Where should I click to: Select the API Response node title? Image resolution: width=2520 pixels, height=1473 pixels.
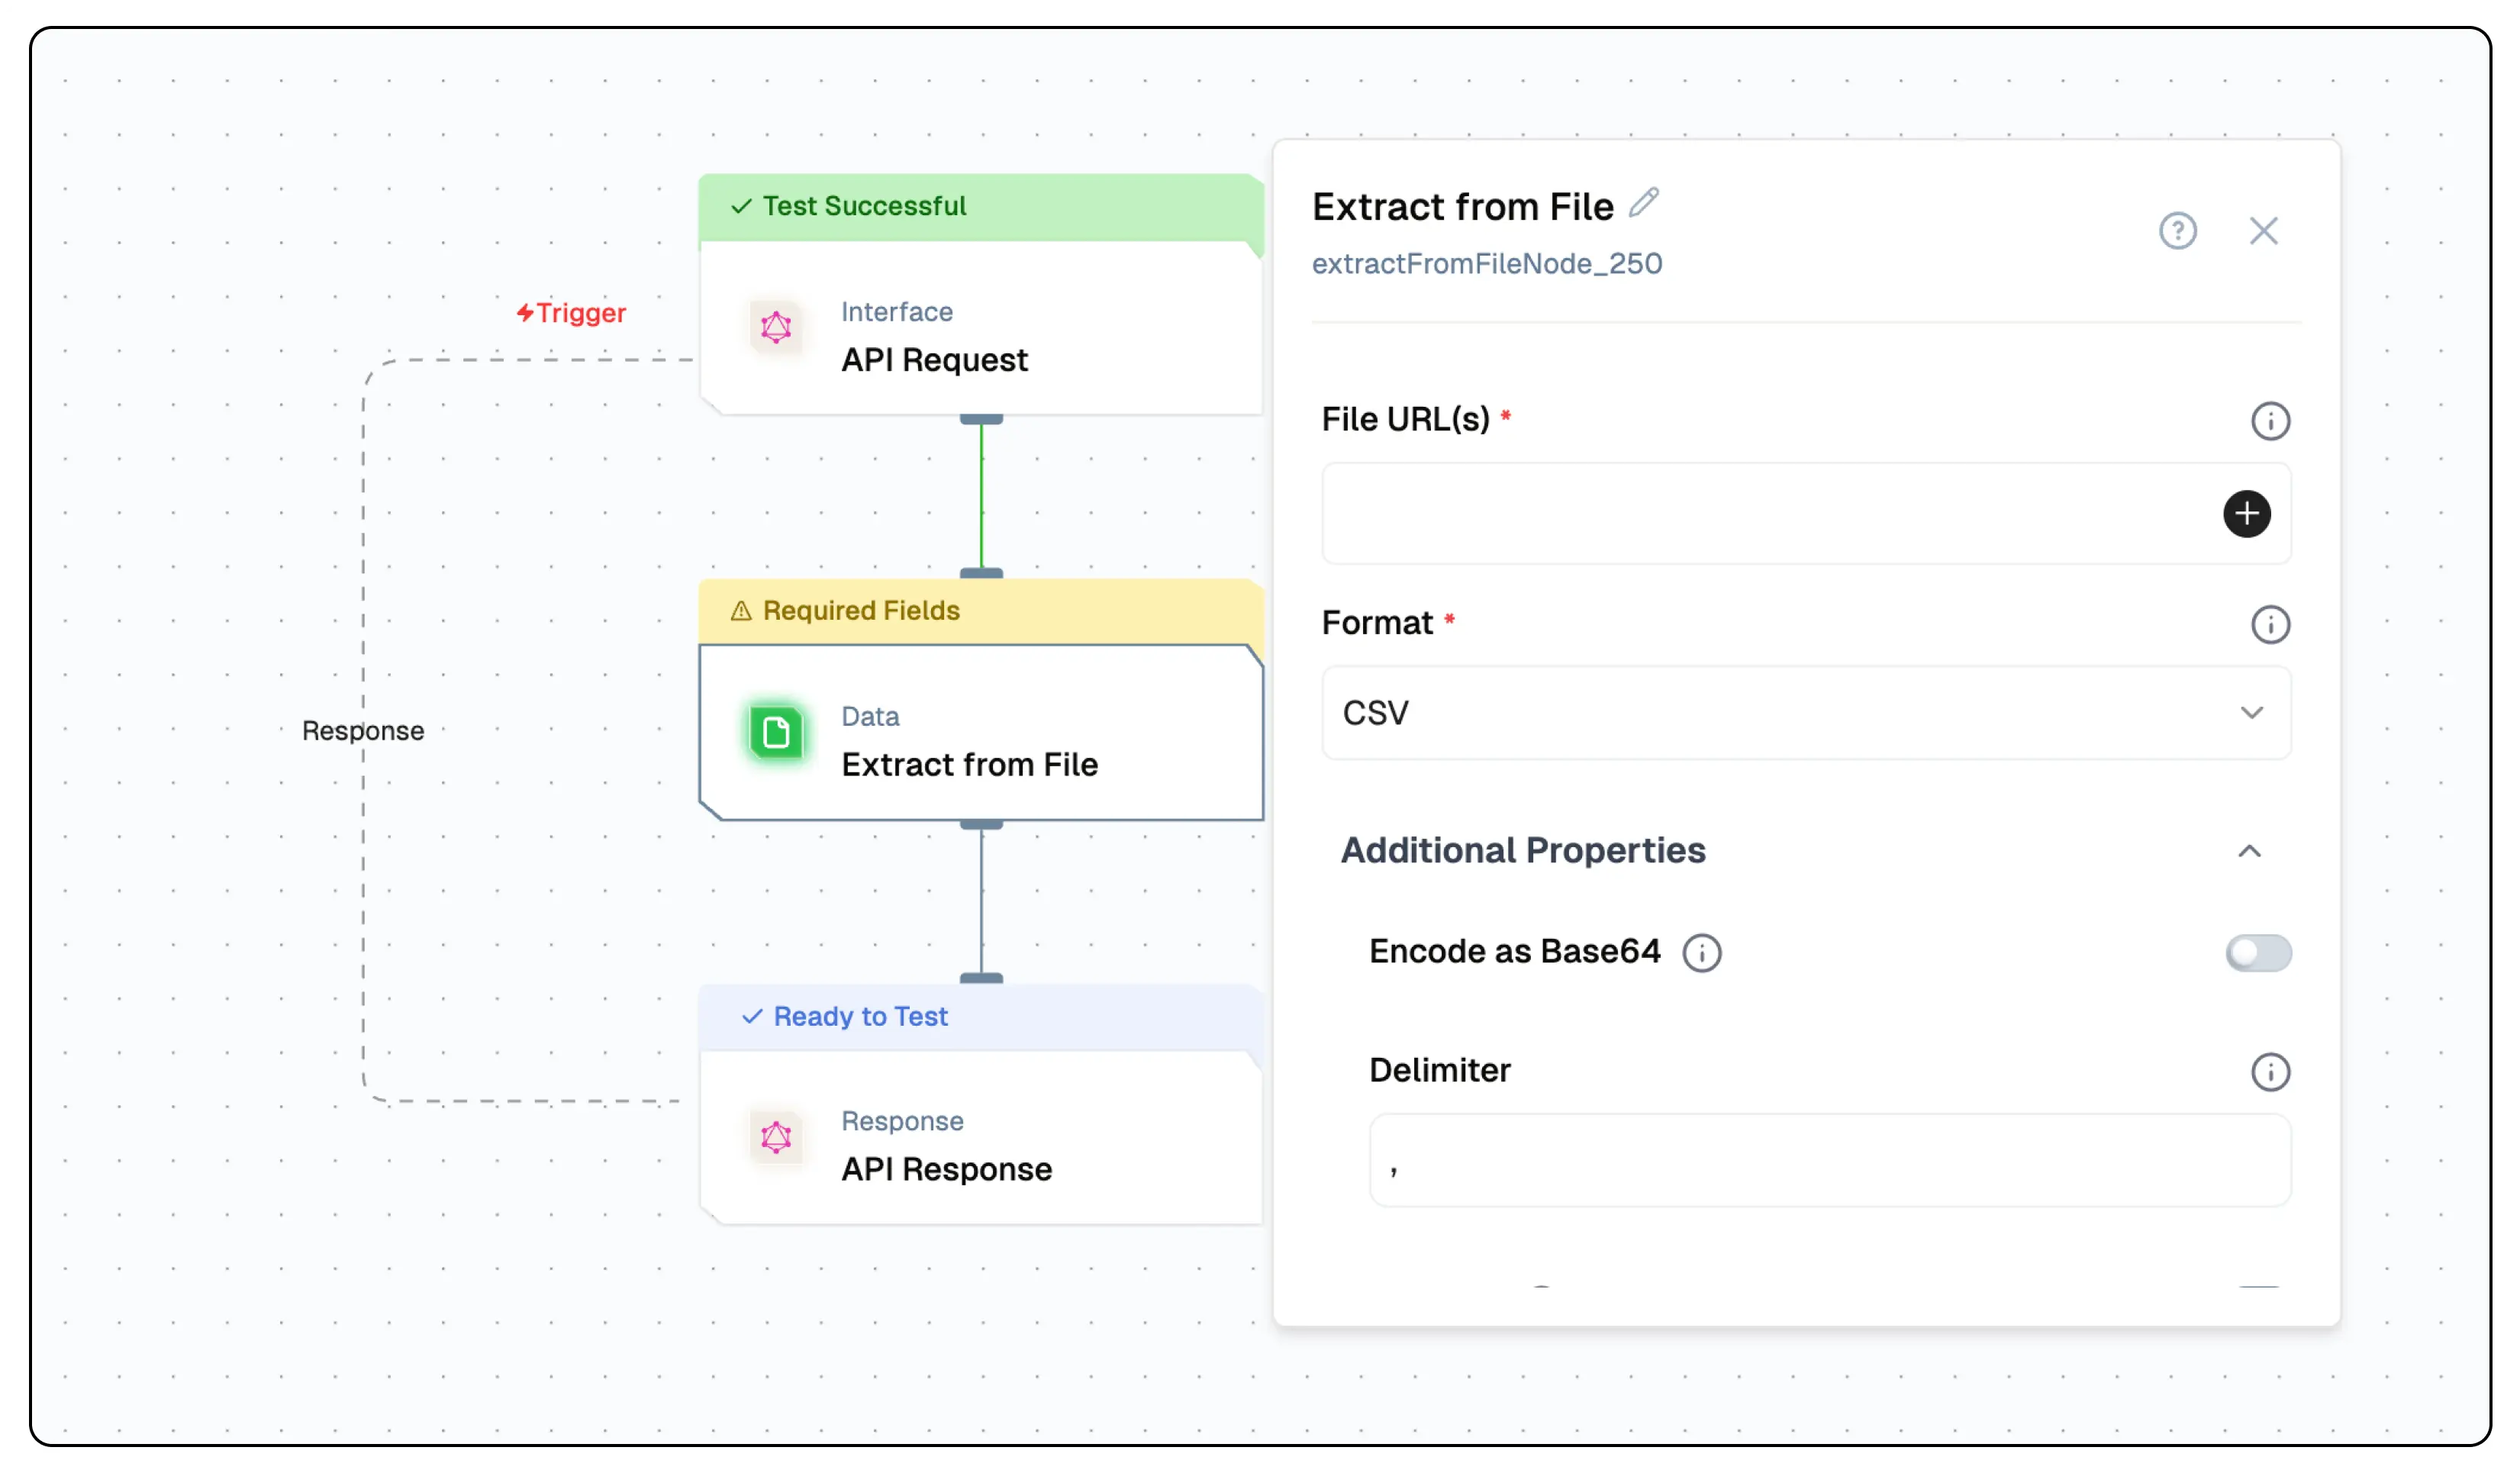(946, 1169)
